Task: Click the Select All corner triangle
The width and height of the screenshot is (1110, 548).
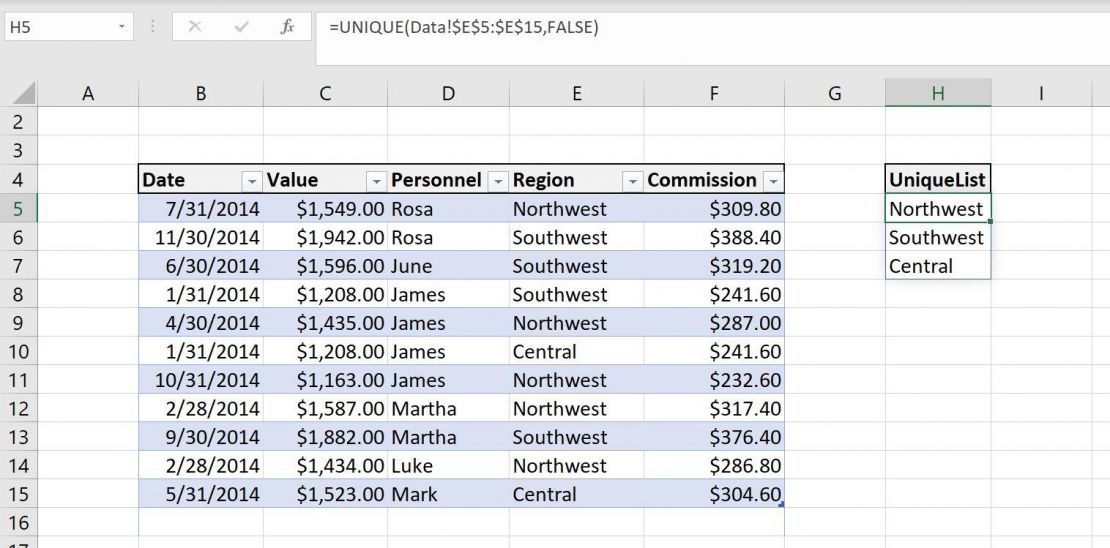Action: click(x=24, y=94)
